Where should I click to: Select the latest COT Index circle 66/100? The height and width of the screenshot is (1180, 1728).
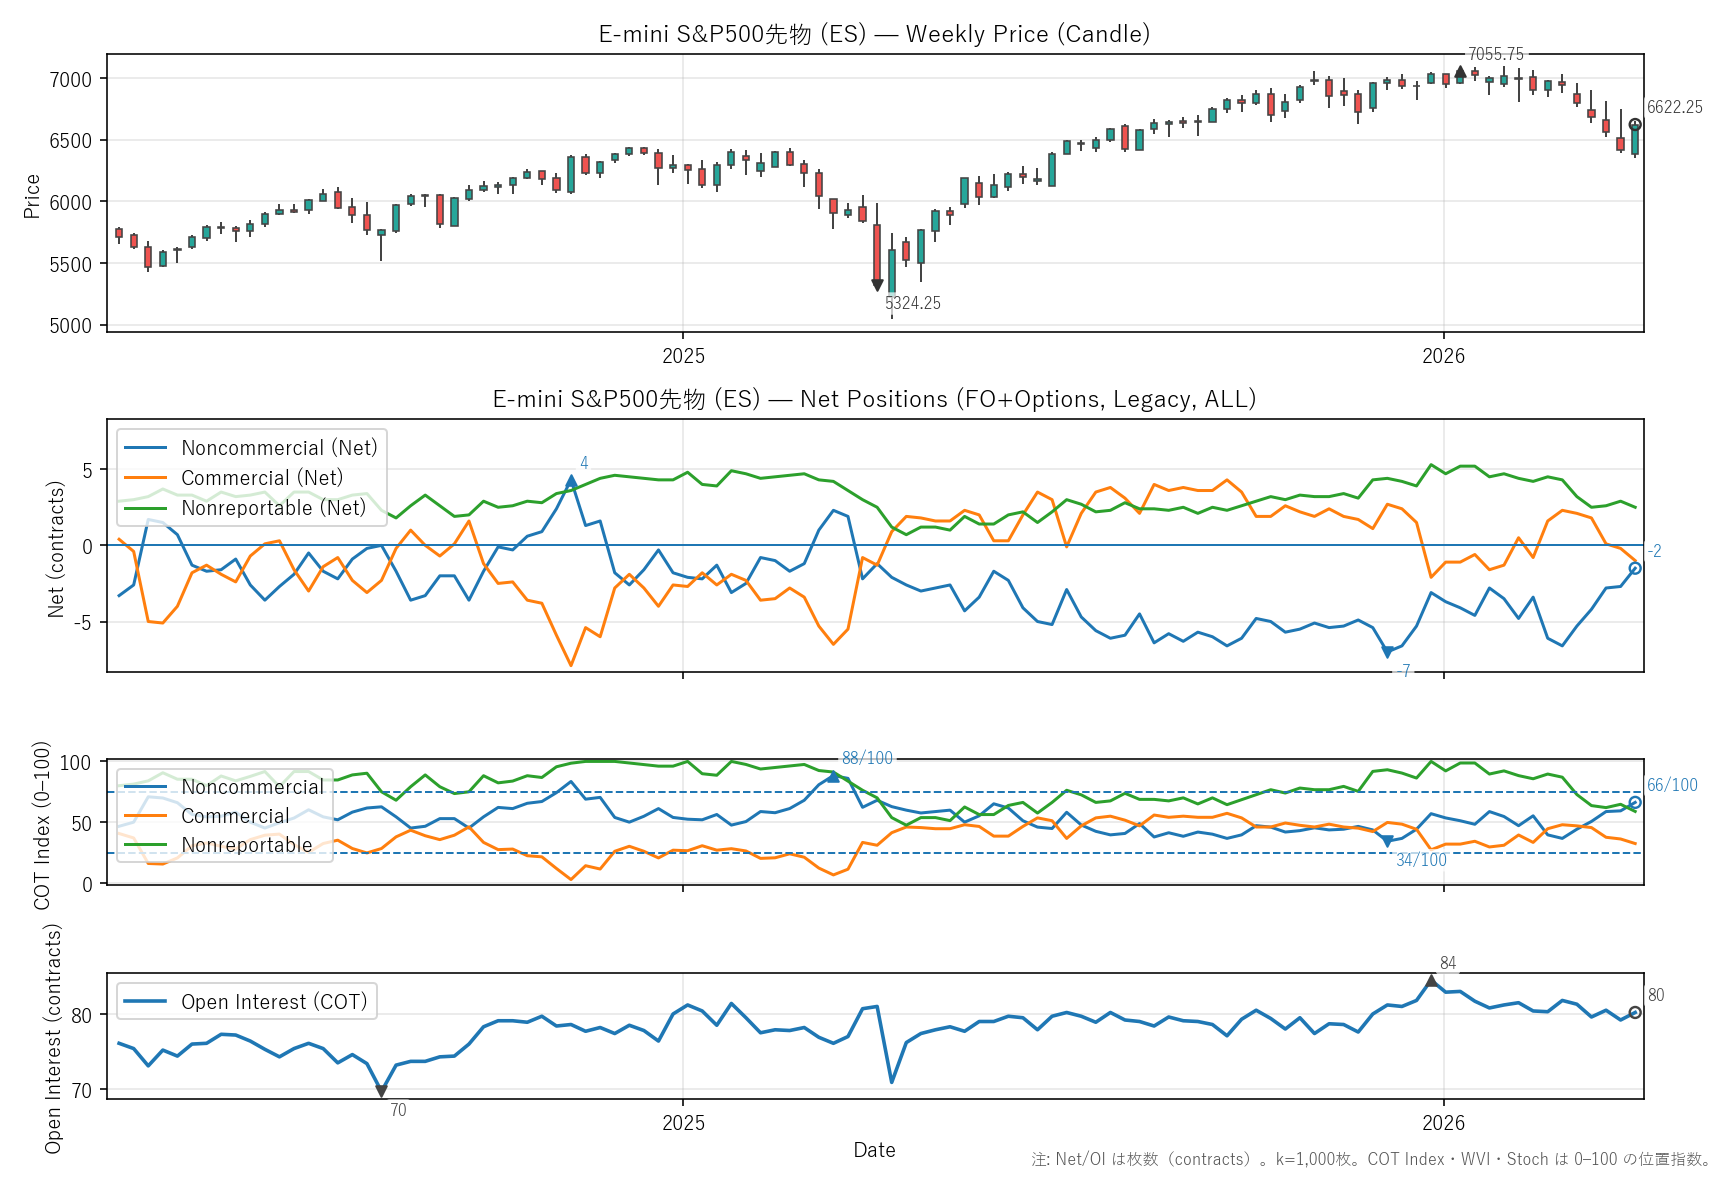pos(1635,802)
